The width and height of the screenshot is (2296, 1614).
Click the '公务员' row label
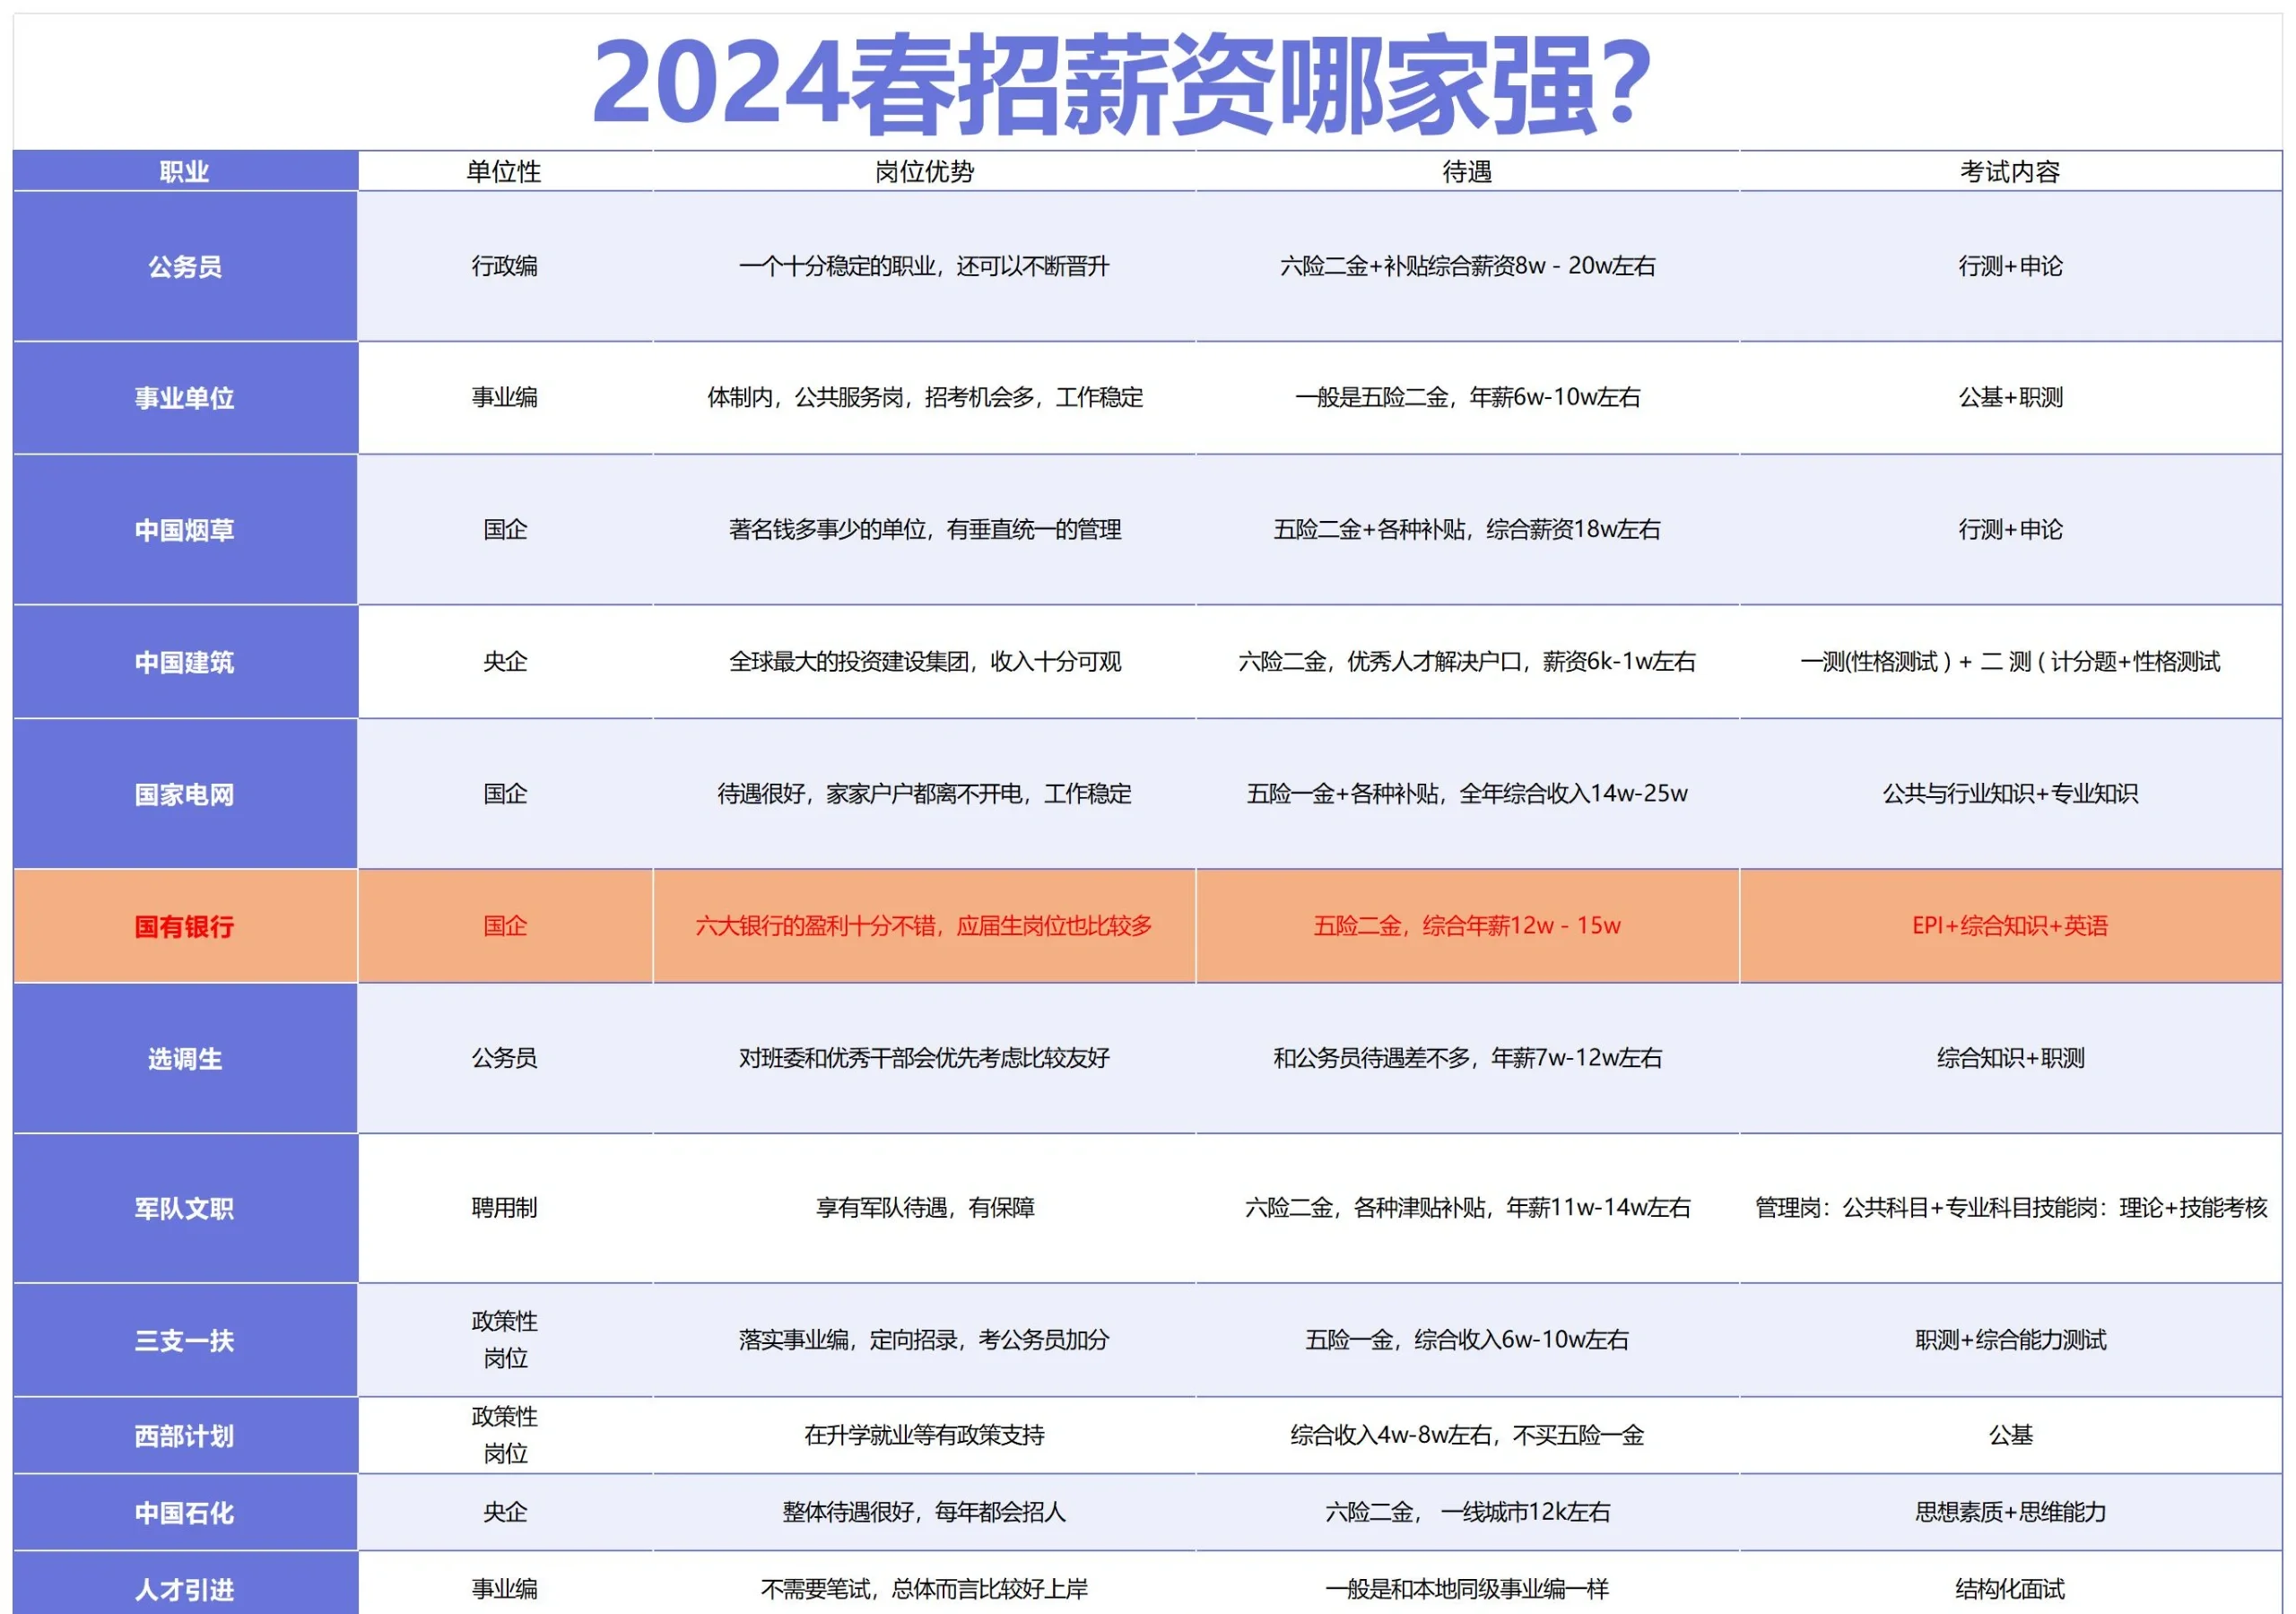click(185, 267)
